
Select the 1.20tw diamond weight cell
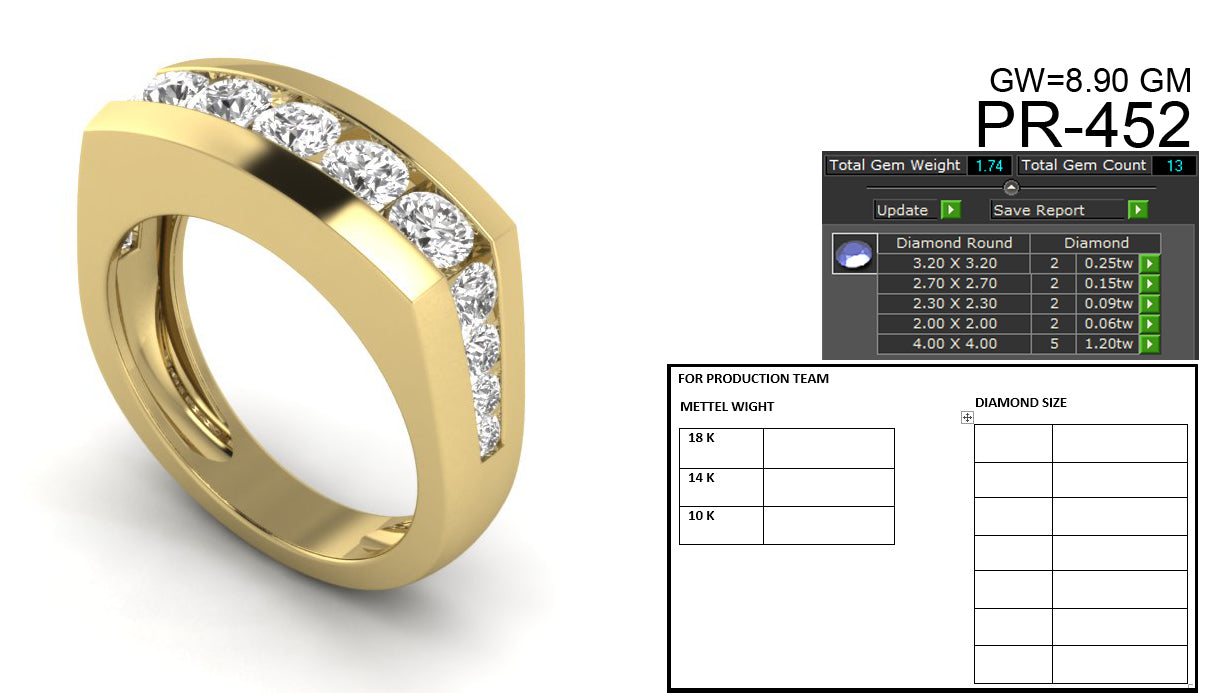(1108, 343)
